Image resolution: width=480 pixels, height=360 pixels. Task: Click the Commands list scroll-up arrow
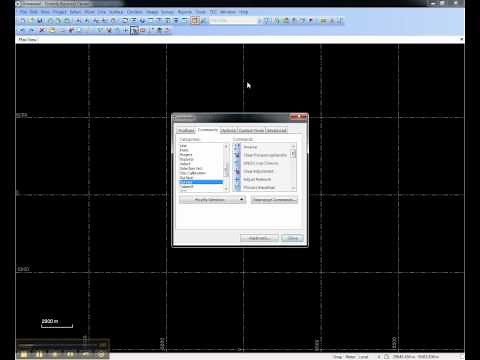(x=293, y=146)
